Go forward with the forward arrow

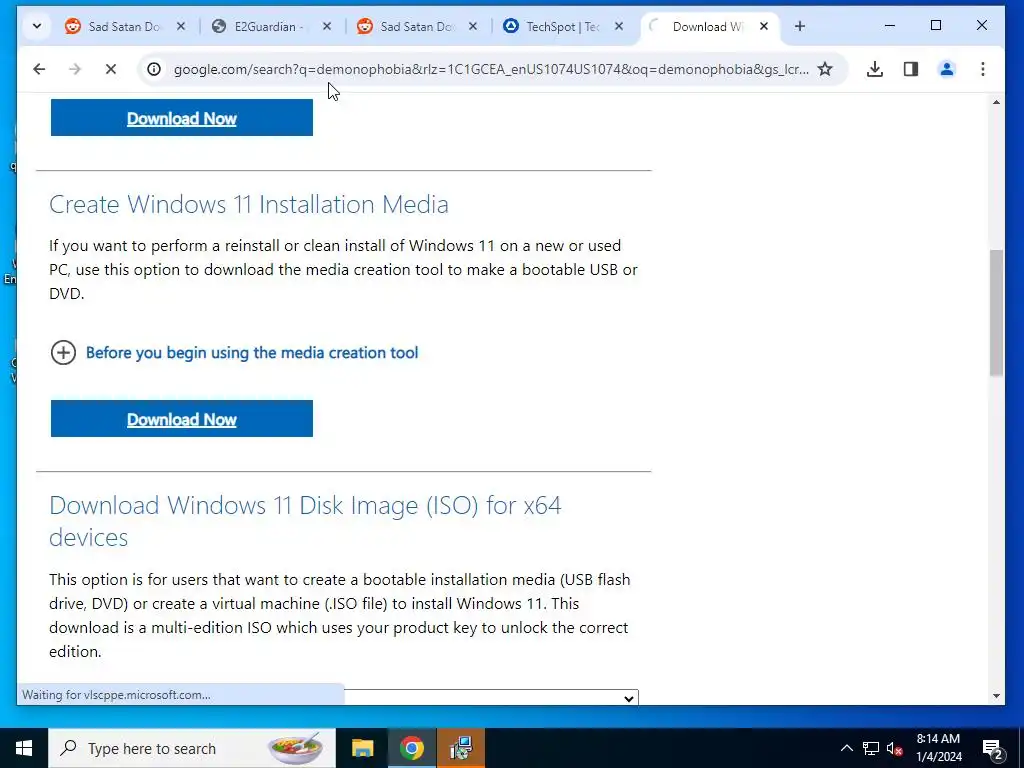tap(75, 69)
